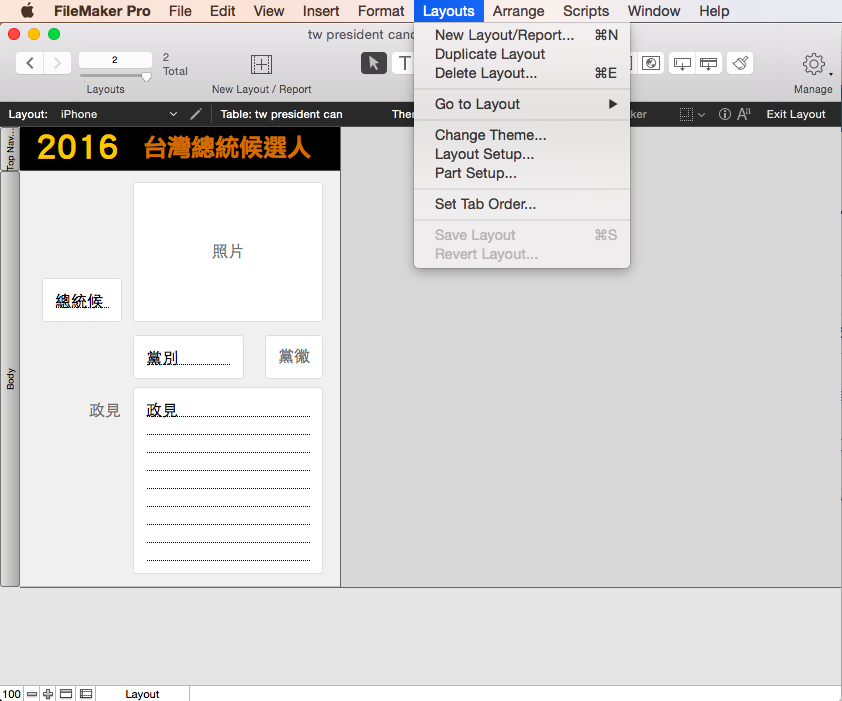Open the New Layout / Report tool

point(260,63)
